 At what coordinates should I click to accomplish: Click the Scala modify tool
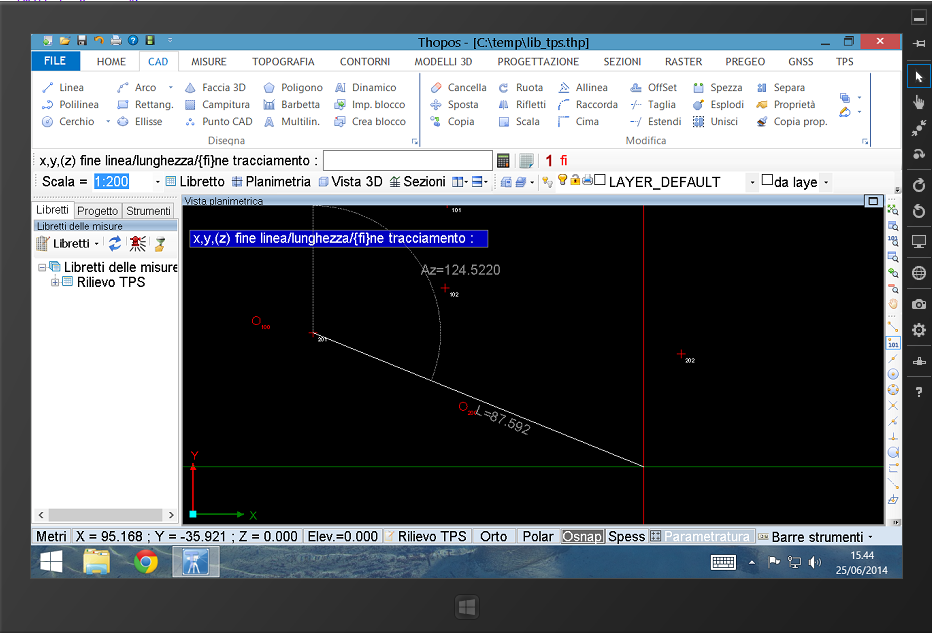[x=519, y=121]
